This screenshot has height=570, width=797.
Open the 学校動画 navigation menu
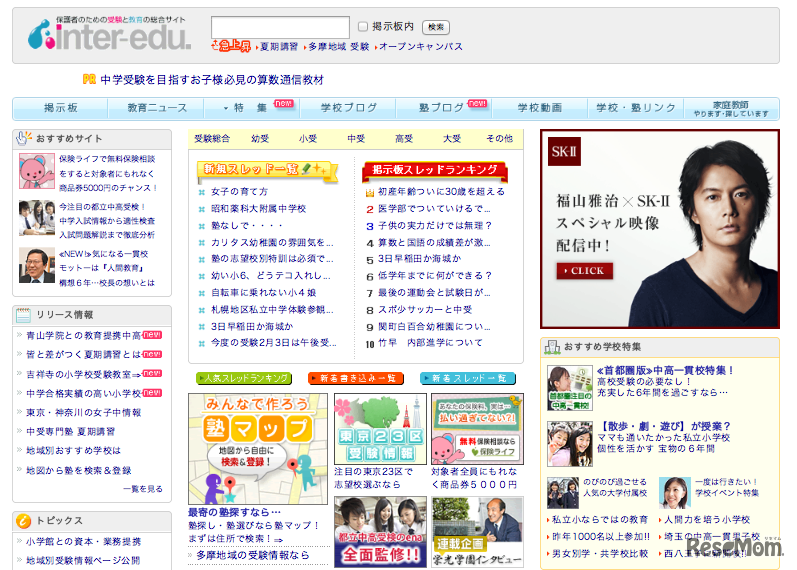(540, 108)
